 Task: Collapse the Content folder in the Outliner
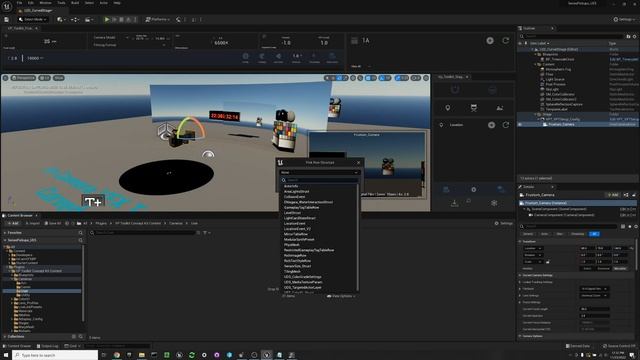point(536,64)
